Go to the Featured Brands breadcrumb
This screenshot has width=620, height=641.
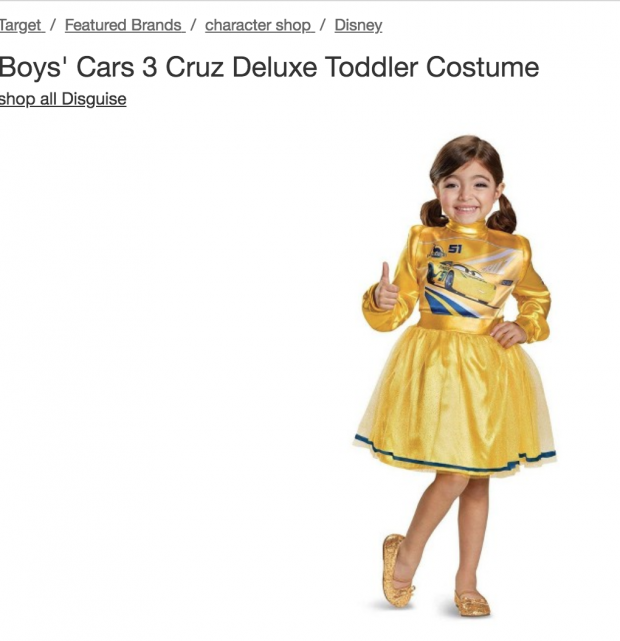tap(125, 25)
